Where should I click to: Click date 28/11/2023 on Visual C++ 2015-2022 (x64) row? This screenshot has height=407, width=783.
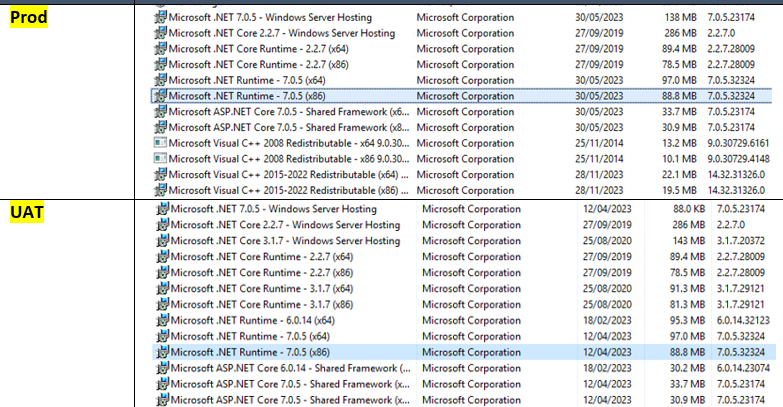(x=599, y=175)
